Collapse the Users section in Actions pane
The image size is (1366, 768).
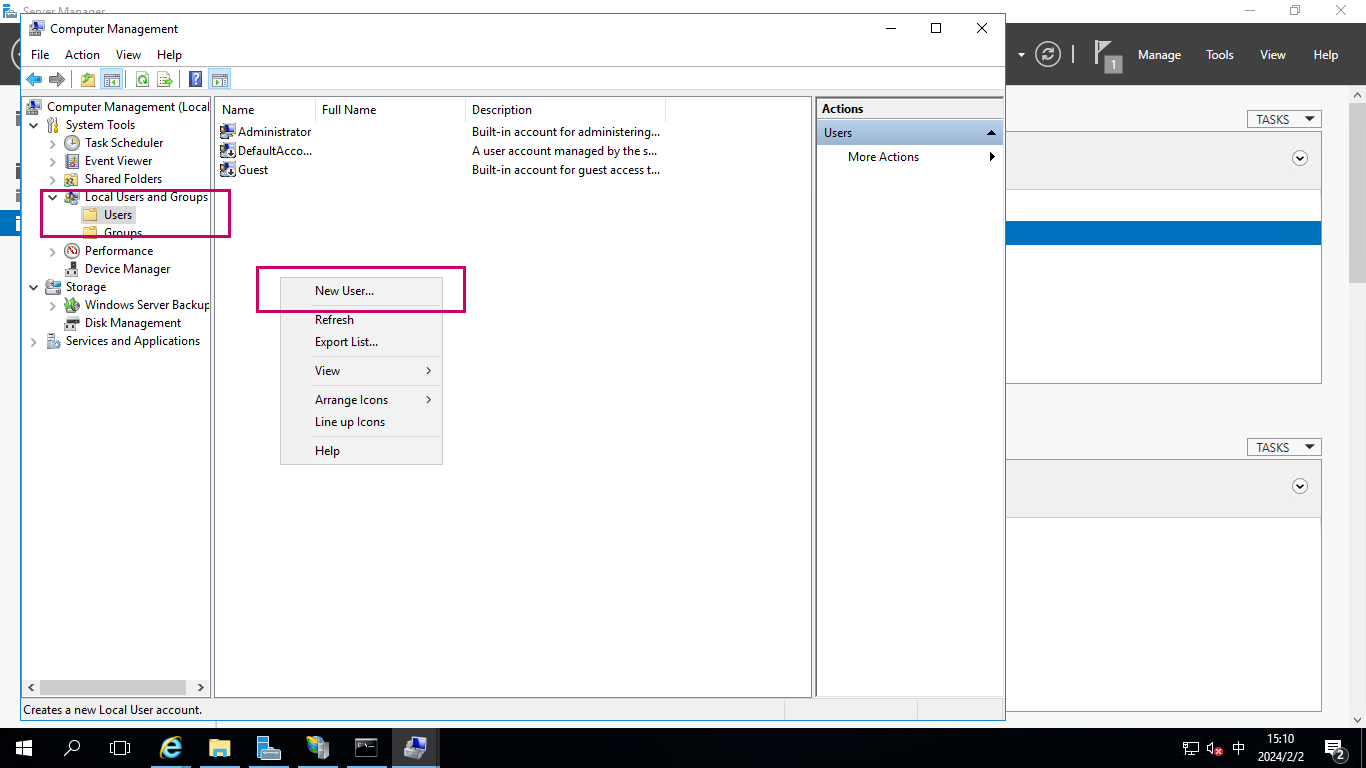click(992, 133)
